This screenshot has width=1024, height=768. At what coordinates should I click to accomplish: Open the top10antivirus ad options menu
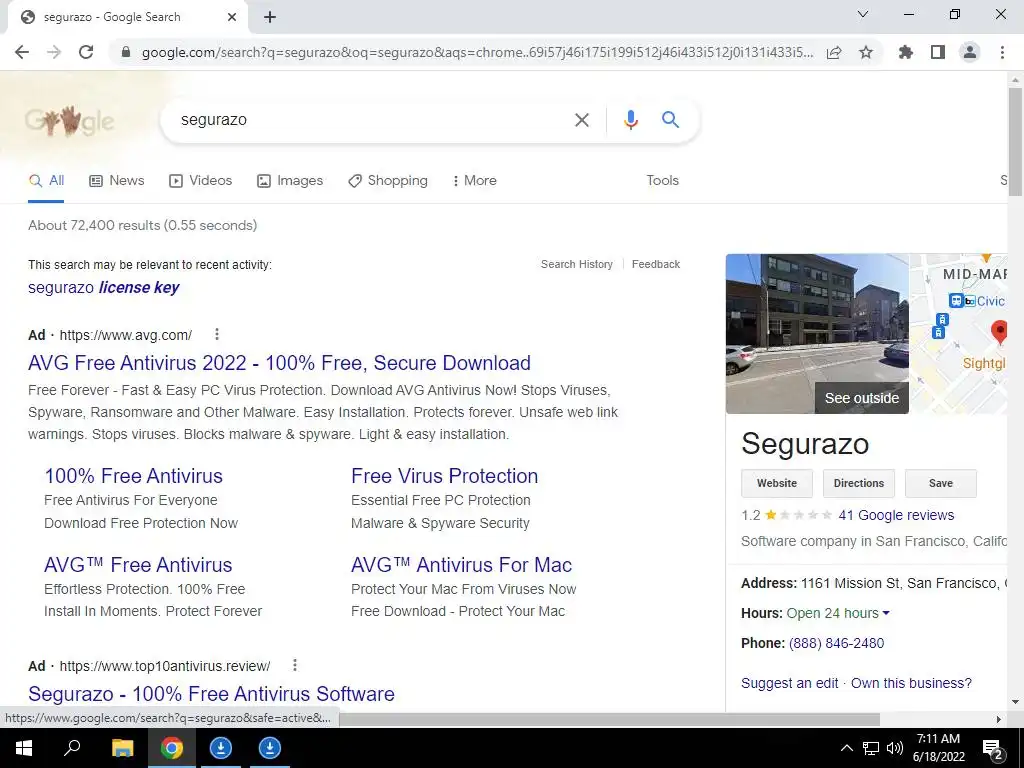point(295,665)
